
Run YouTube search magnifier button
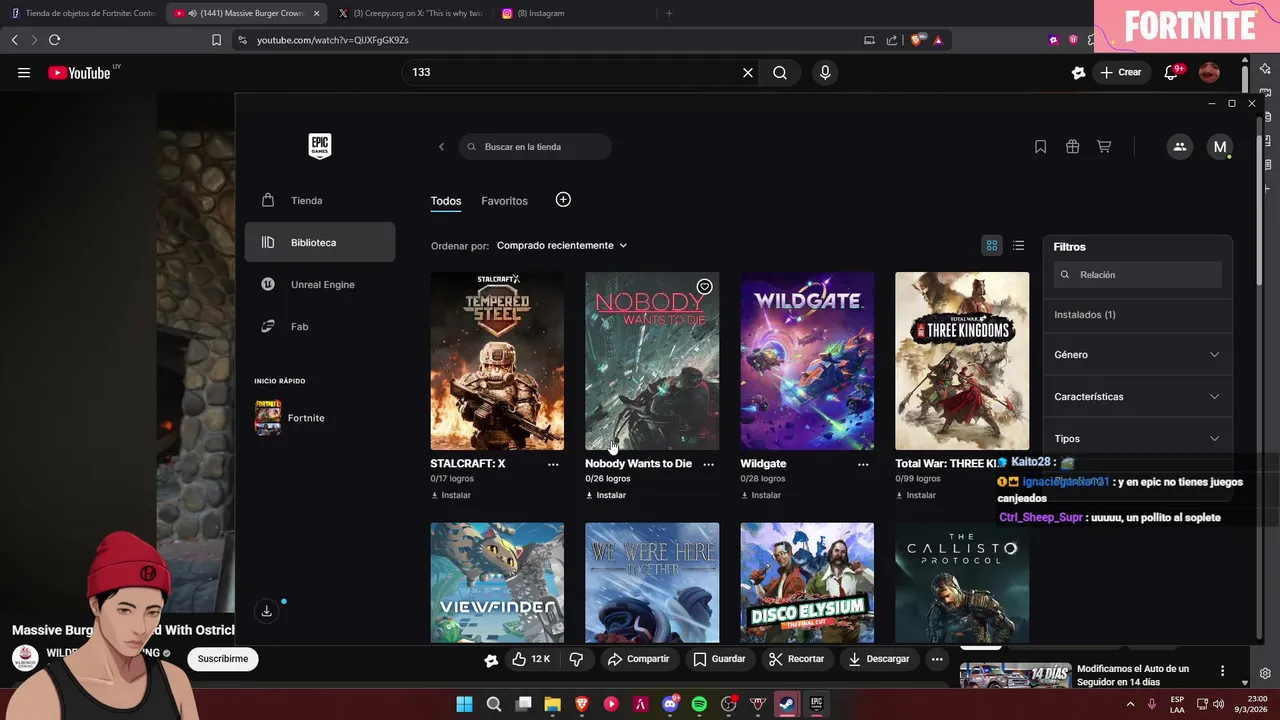tap(780, 72)
